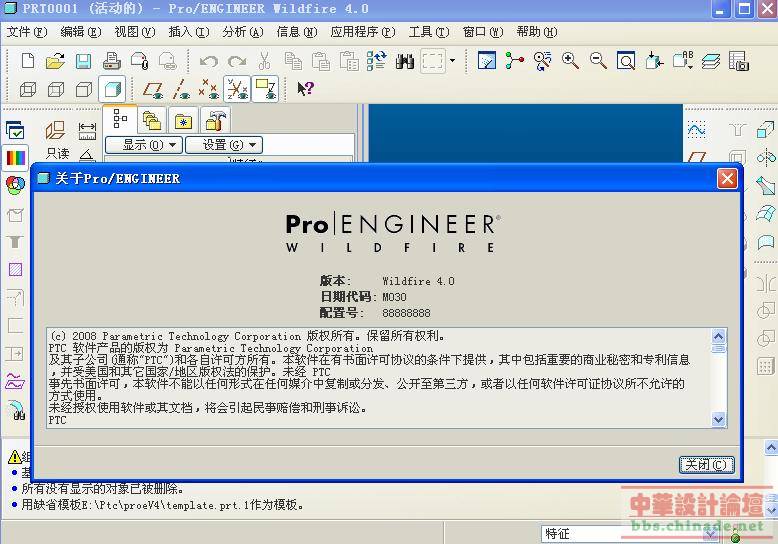This screenshot has height=544, width=778.
Task: Click the Refit view icon
Action: pyautogui.click(x=626, y=61)
